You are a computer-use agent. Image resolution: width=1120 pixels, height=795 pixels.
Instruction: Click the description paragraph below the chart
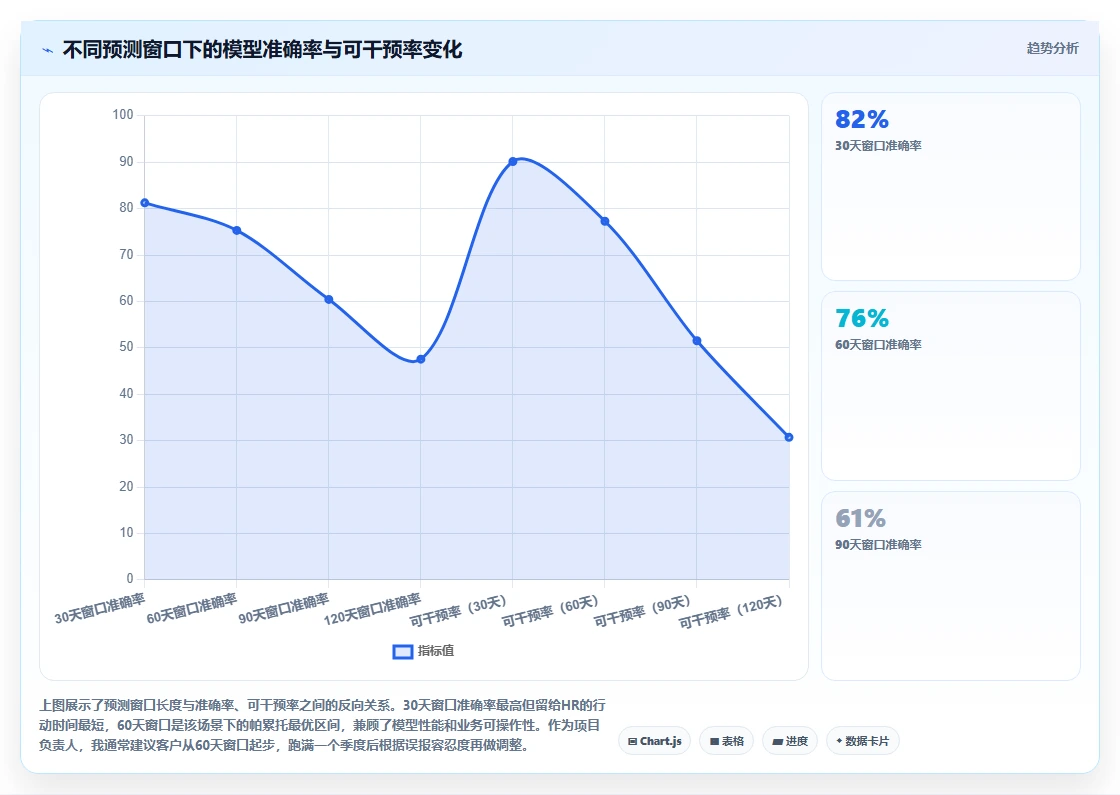pos(322,725)
